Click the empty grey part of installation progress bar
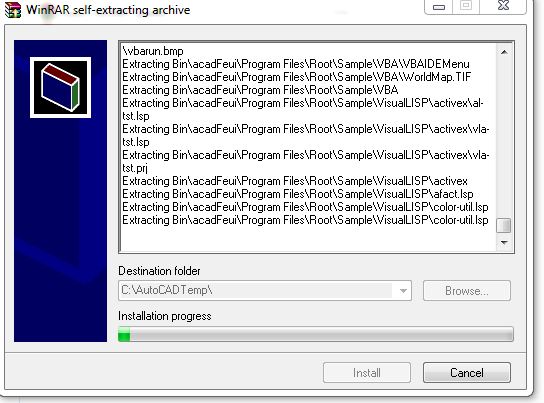544x403 pixels. 322,334
